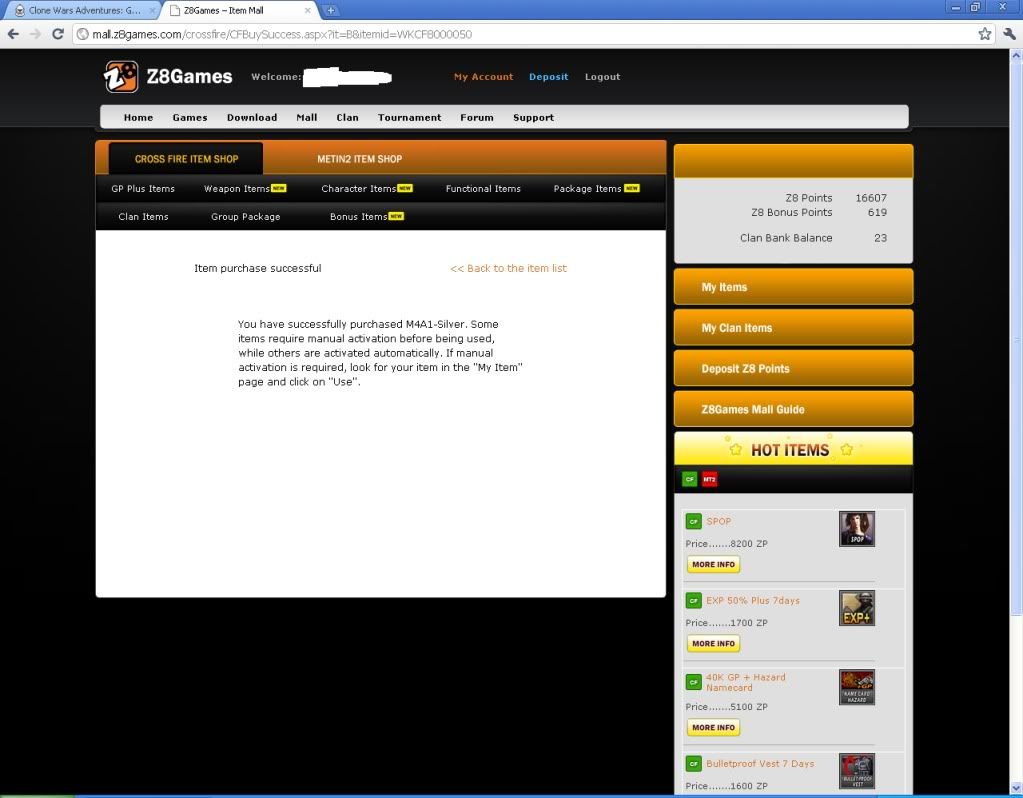Screen dimensions: 1023x798
Task: Open the Chrome wrench settings menu
Action: click(1007, 34)
